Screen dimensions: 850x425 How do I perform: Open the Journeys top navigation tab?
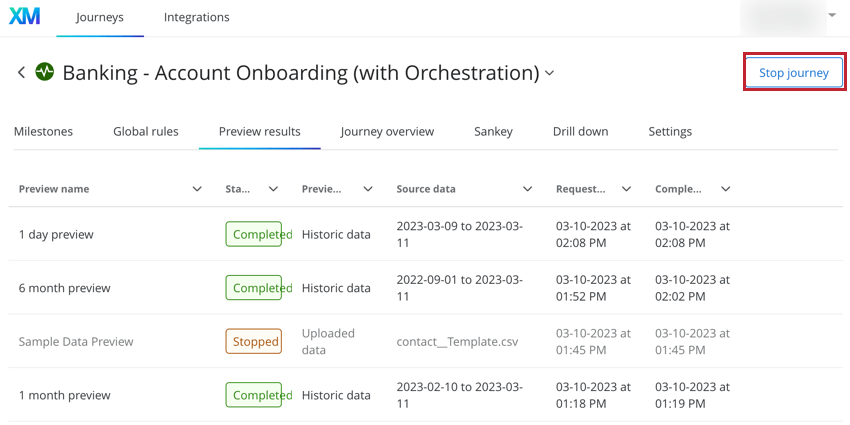[100, 17]
